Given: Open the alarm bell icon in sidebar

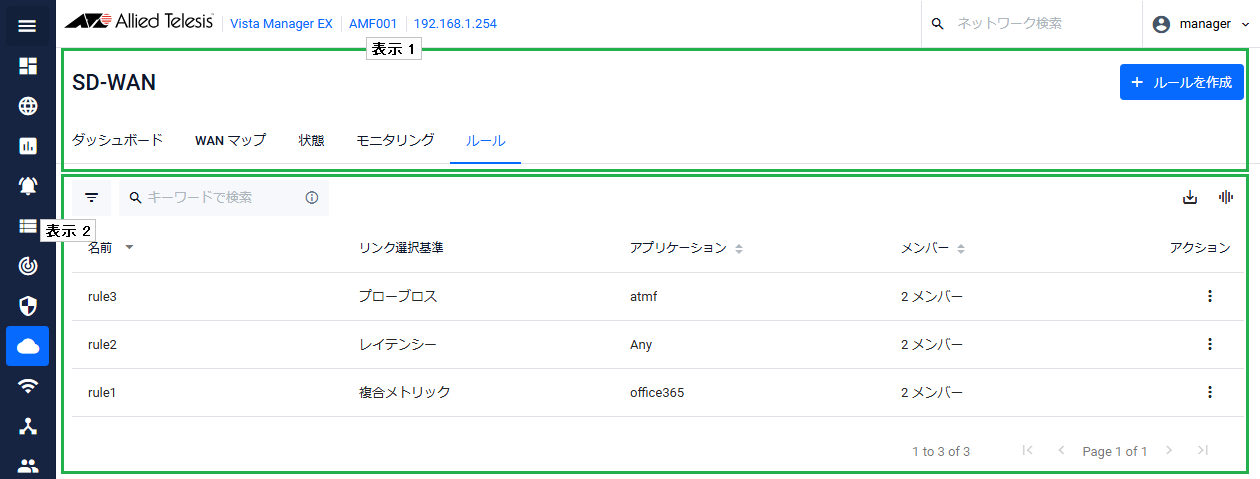Looking at the screenshot, I should tap(28, 186).
